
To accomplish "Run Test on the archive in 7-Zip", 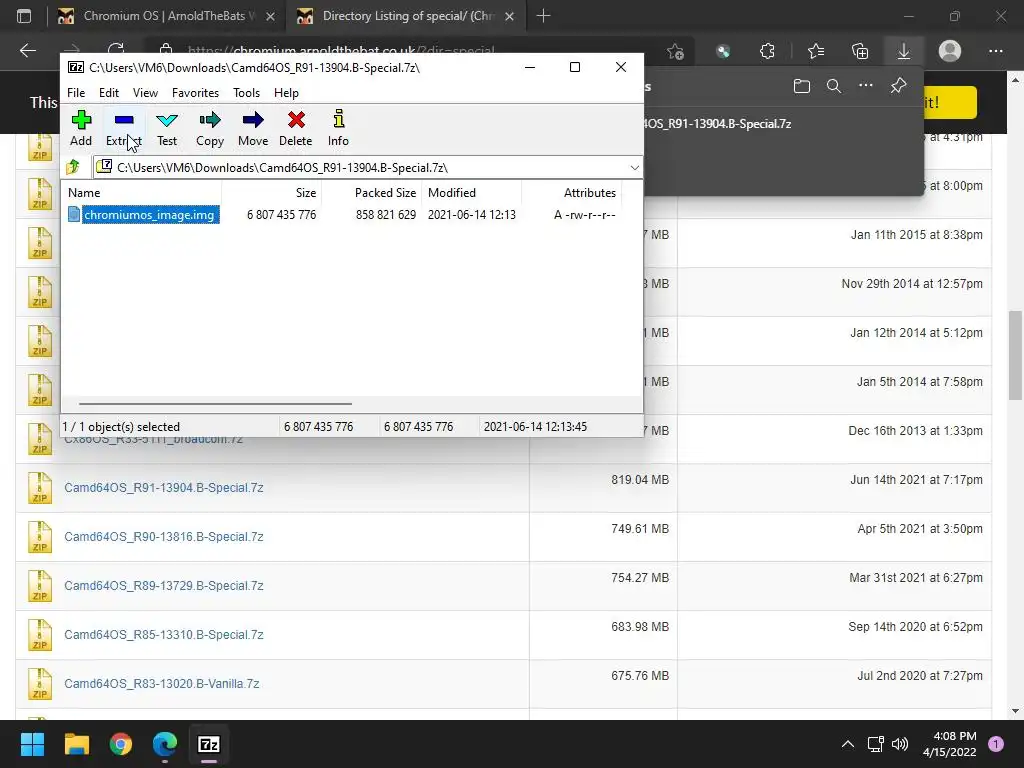I will tap(167, 128).
